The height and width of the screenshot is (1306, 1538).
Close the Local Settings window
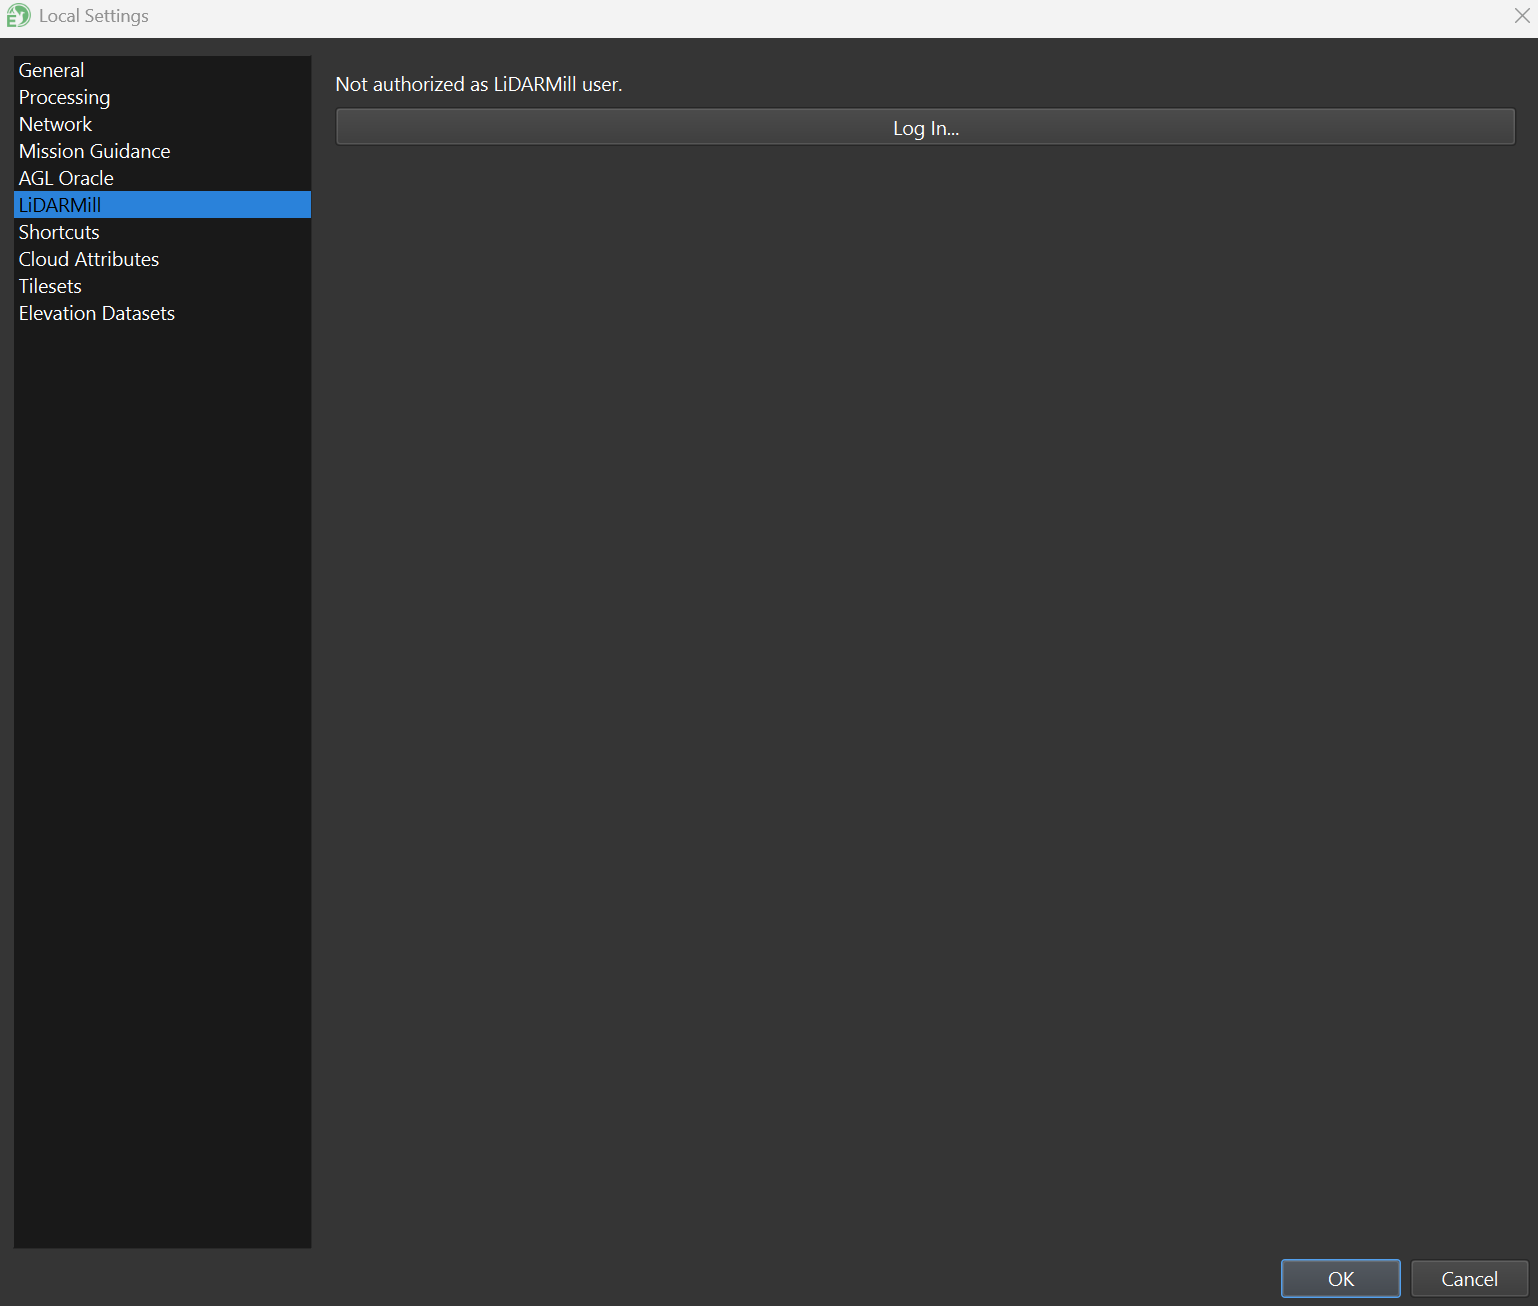(1521, 16)
